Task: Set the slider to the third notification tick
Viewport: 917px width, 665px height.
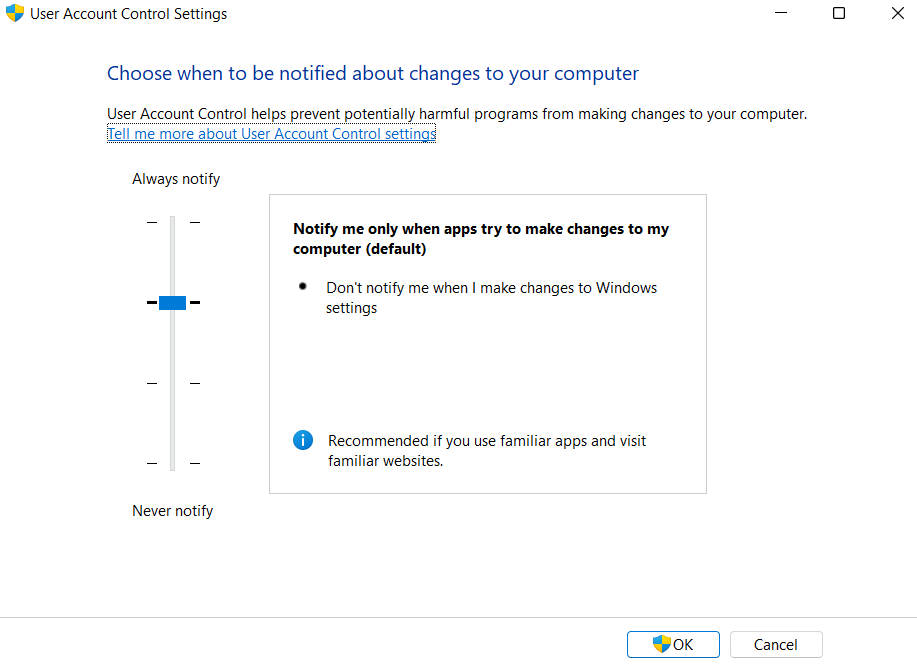Action: (x=173, y=383)
